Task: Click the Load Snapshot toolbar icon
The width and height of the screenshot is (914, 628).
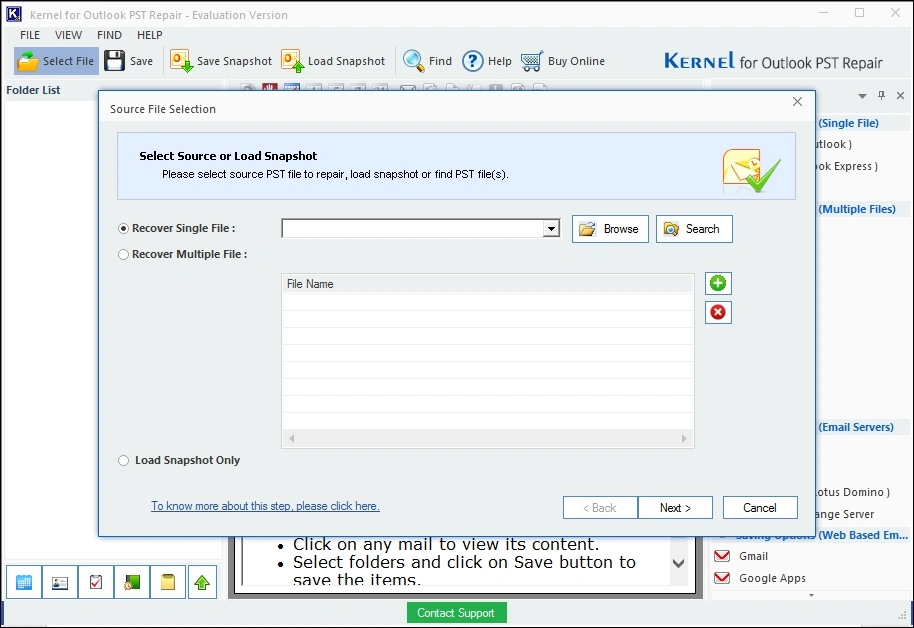Action: point(293,61)
